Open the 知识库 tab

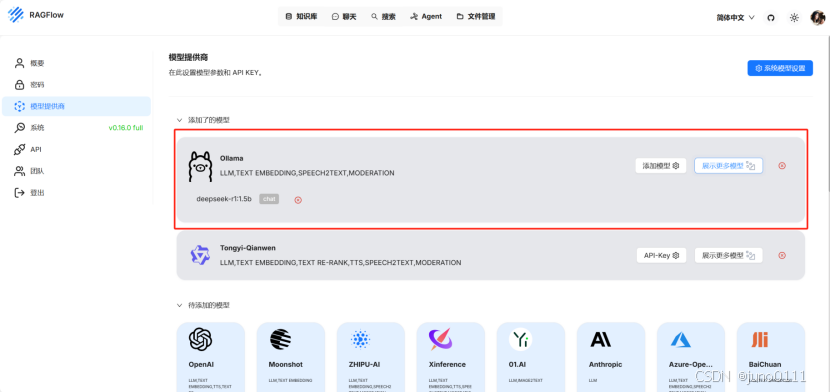click(x=301, y=16)
